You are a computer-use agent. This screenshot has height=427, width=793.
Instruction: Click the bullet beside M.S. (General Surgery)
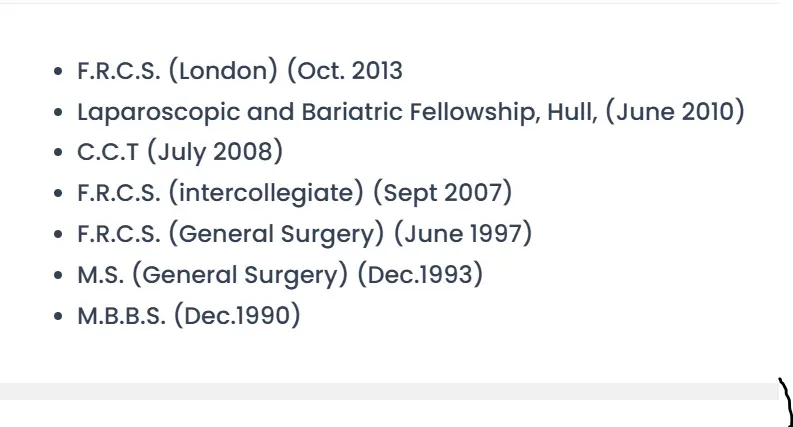[x=59, y=277]
